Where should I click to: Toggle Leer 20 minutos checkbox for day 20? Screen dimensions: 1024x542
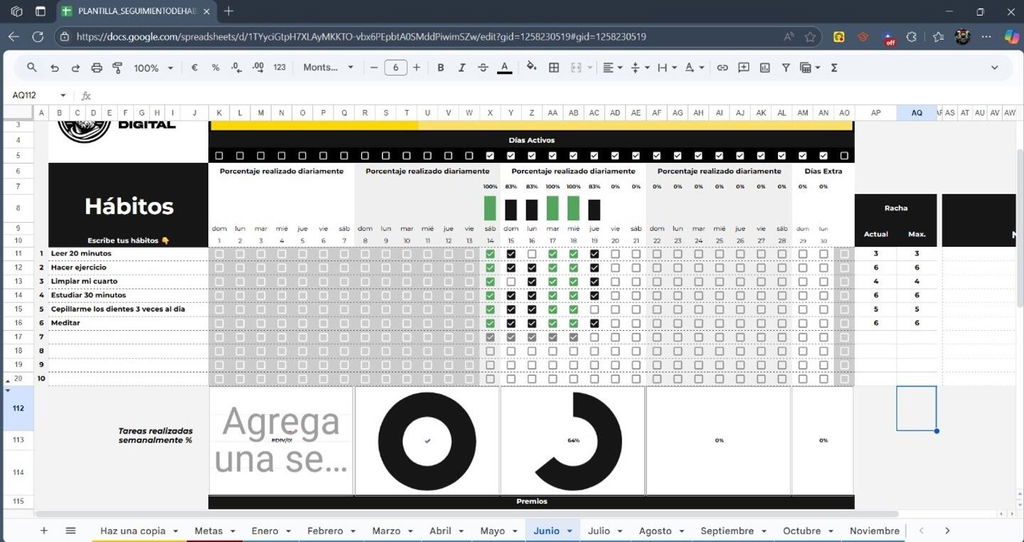(x=615, y=253)
